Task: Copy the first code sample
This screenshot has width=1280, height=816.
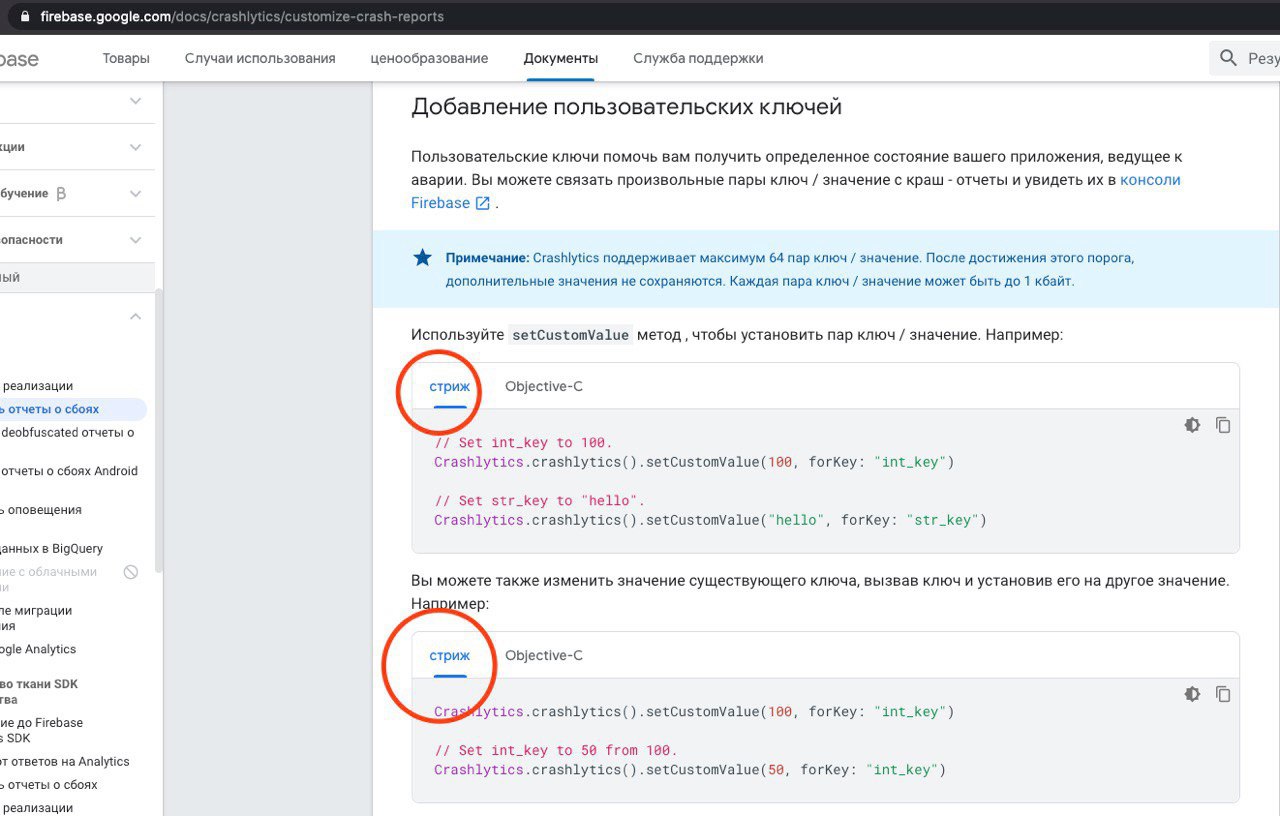Action: tap(1223, 425)
